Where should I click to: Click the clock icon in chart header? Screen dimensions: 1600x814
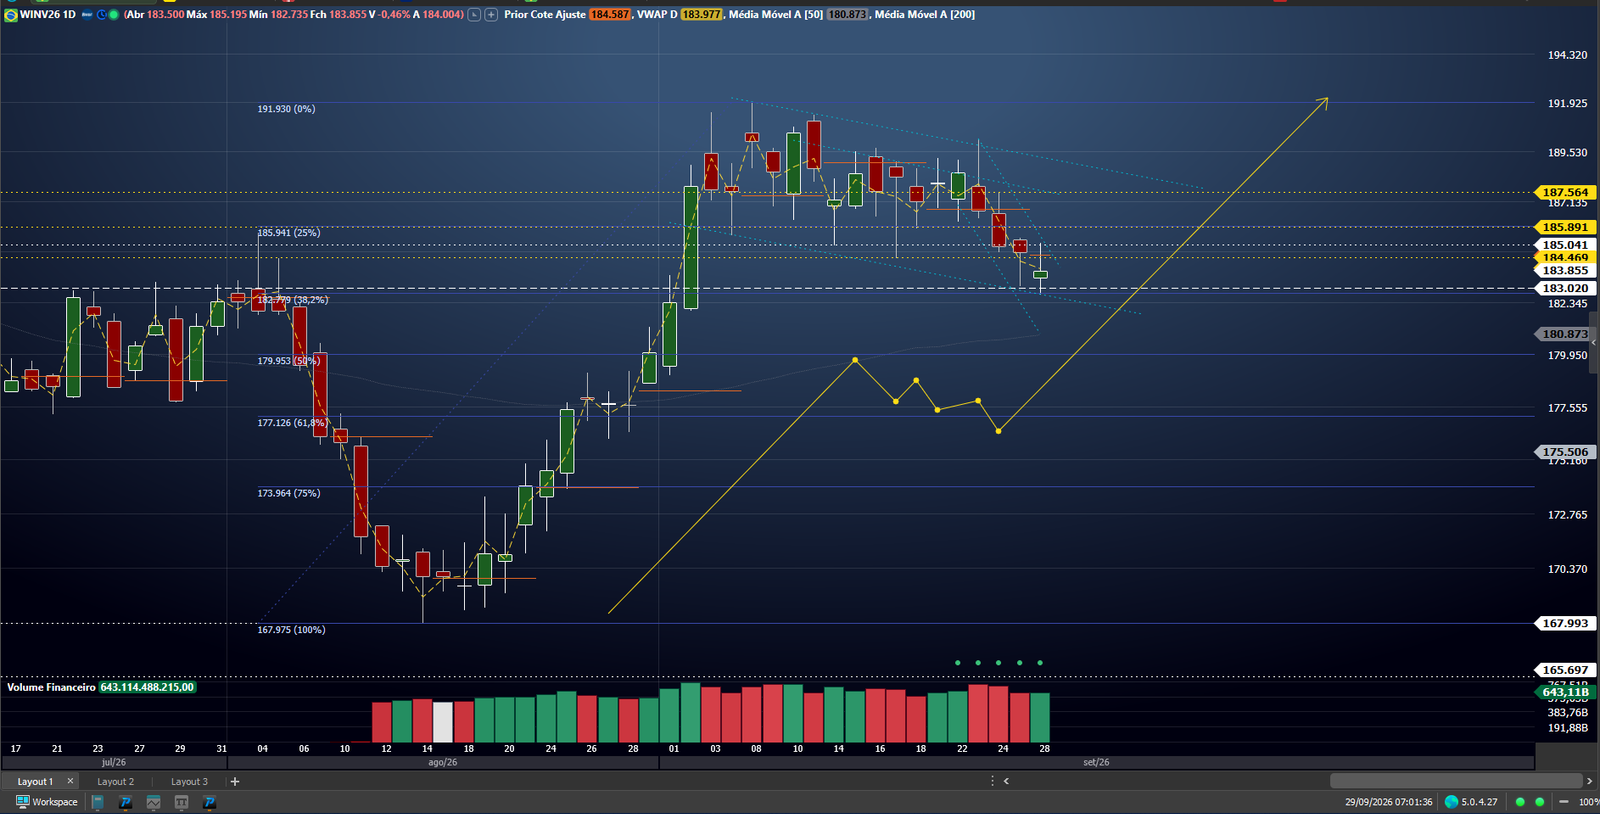101,15
